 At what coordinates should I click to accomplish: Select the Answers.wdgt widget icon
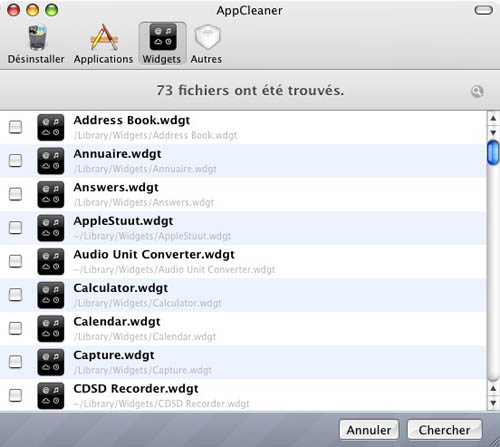[51, 194]
